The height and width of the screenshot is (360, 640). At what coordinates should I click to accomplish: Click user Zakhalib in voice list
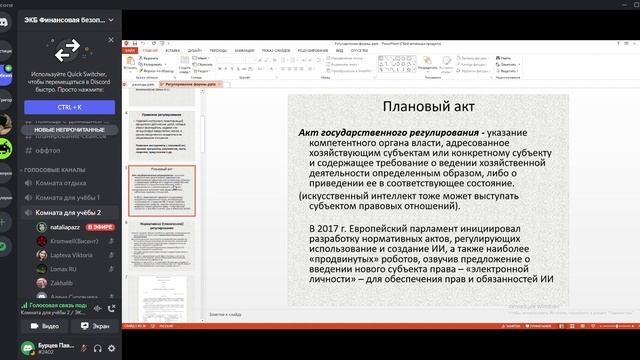coord(61,283)
